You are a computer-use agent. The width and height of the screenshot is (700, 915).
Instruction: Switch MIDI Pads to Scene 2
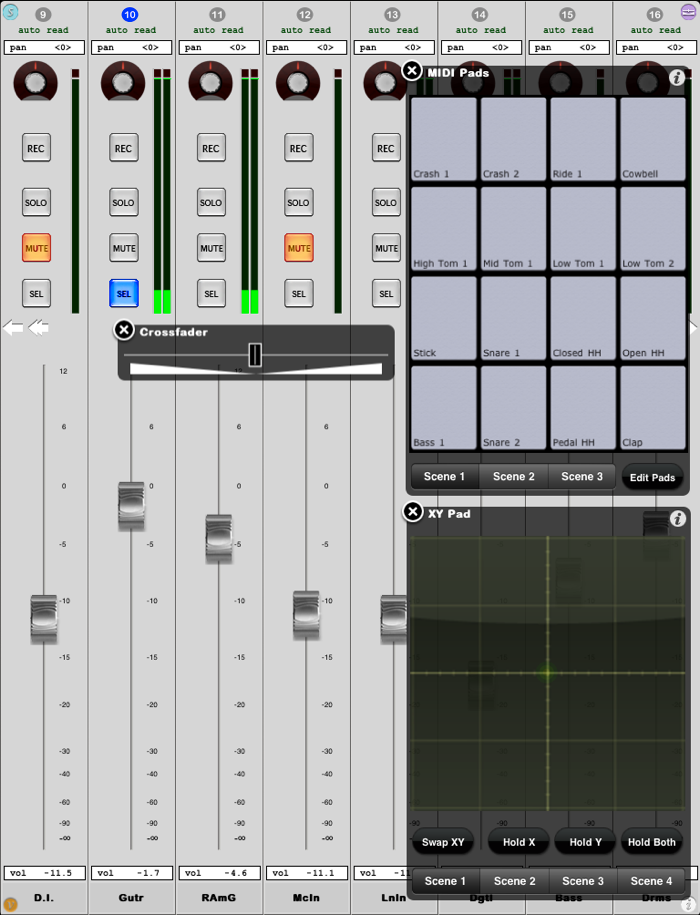[513, 476]
